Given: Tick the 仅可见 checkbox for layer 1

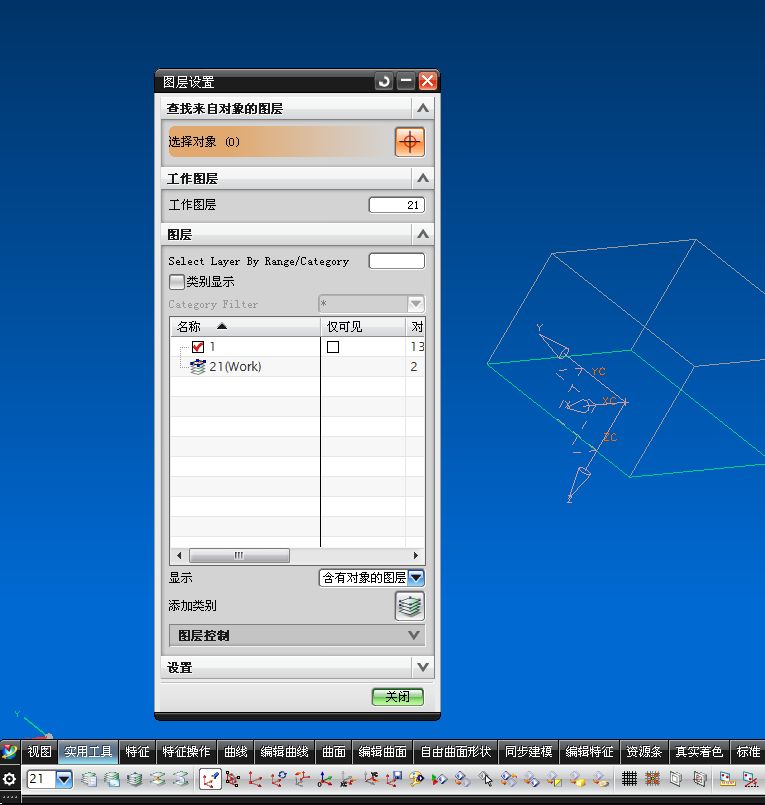Looking at the screenshot, I should tap(333, 347).
